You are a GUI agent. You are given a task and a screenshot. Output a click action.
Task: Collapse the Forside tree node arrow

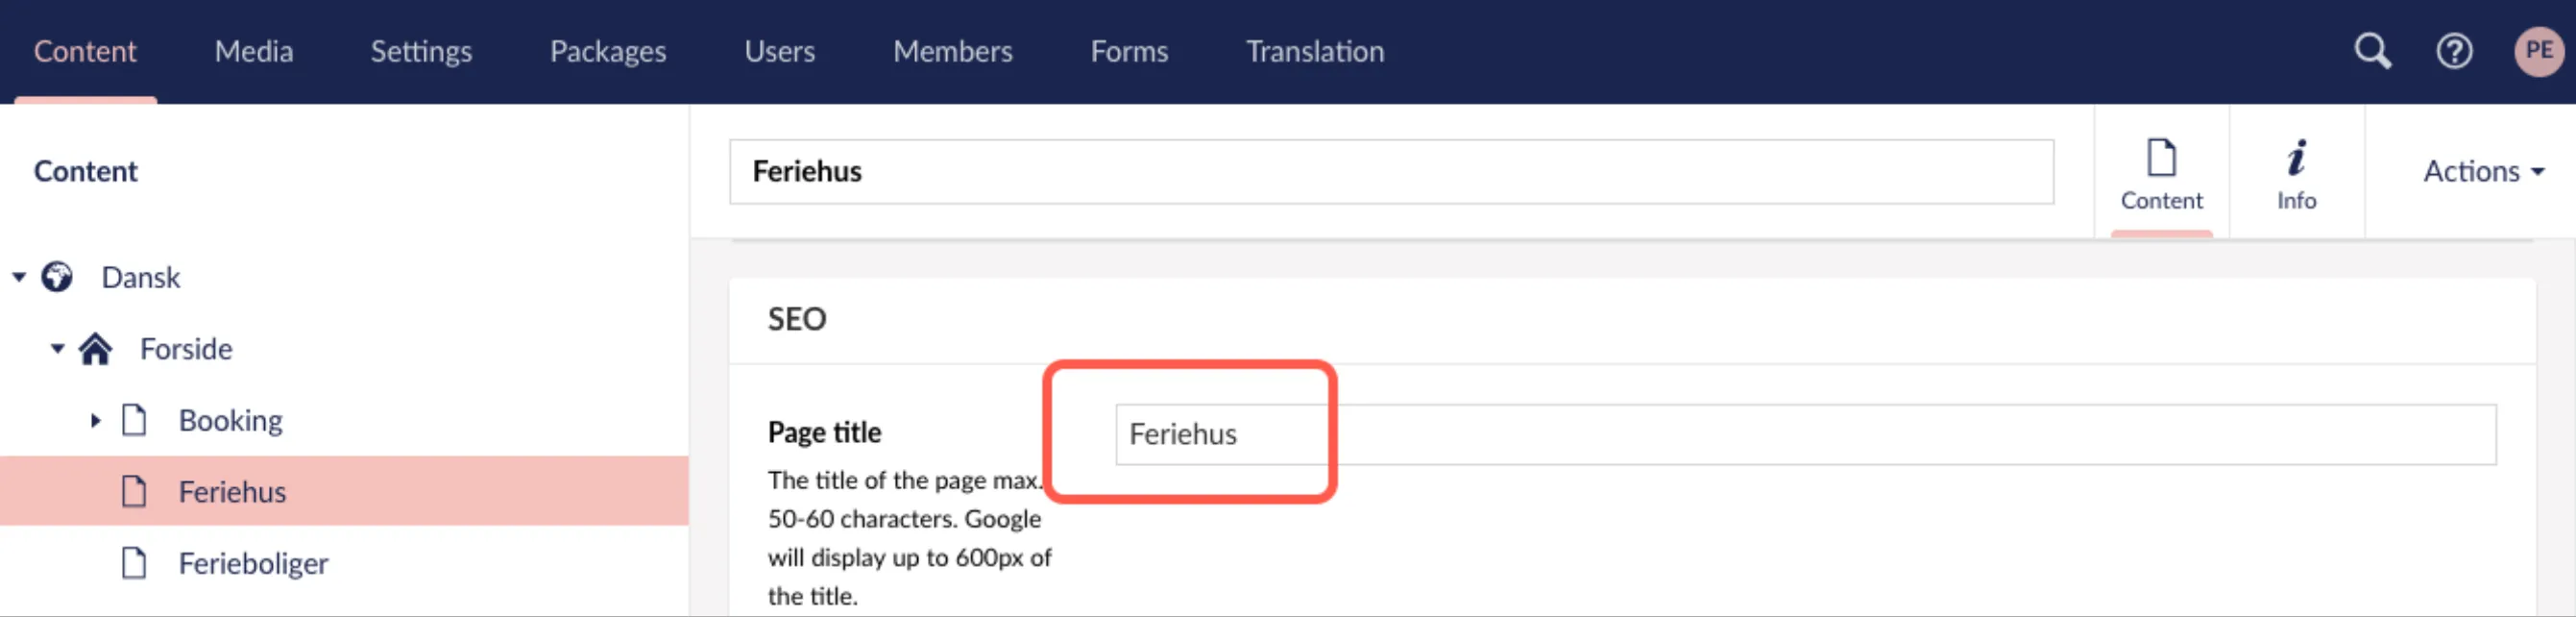(57, 349)
